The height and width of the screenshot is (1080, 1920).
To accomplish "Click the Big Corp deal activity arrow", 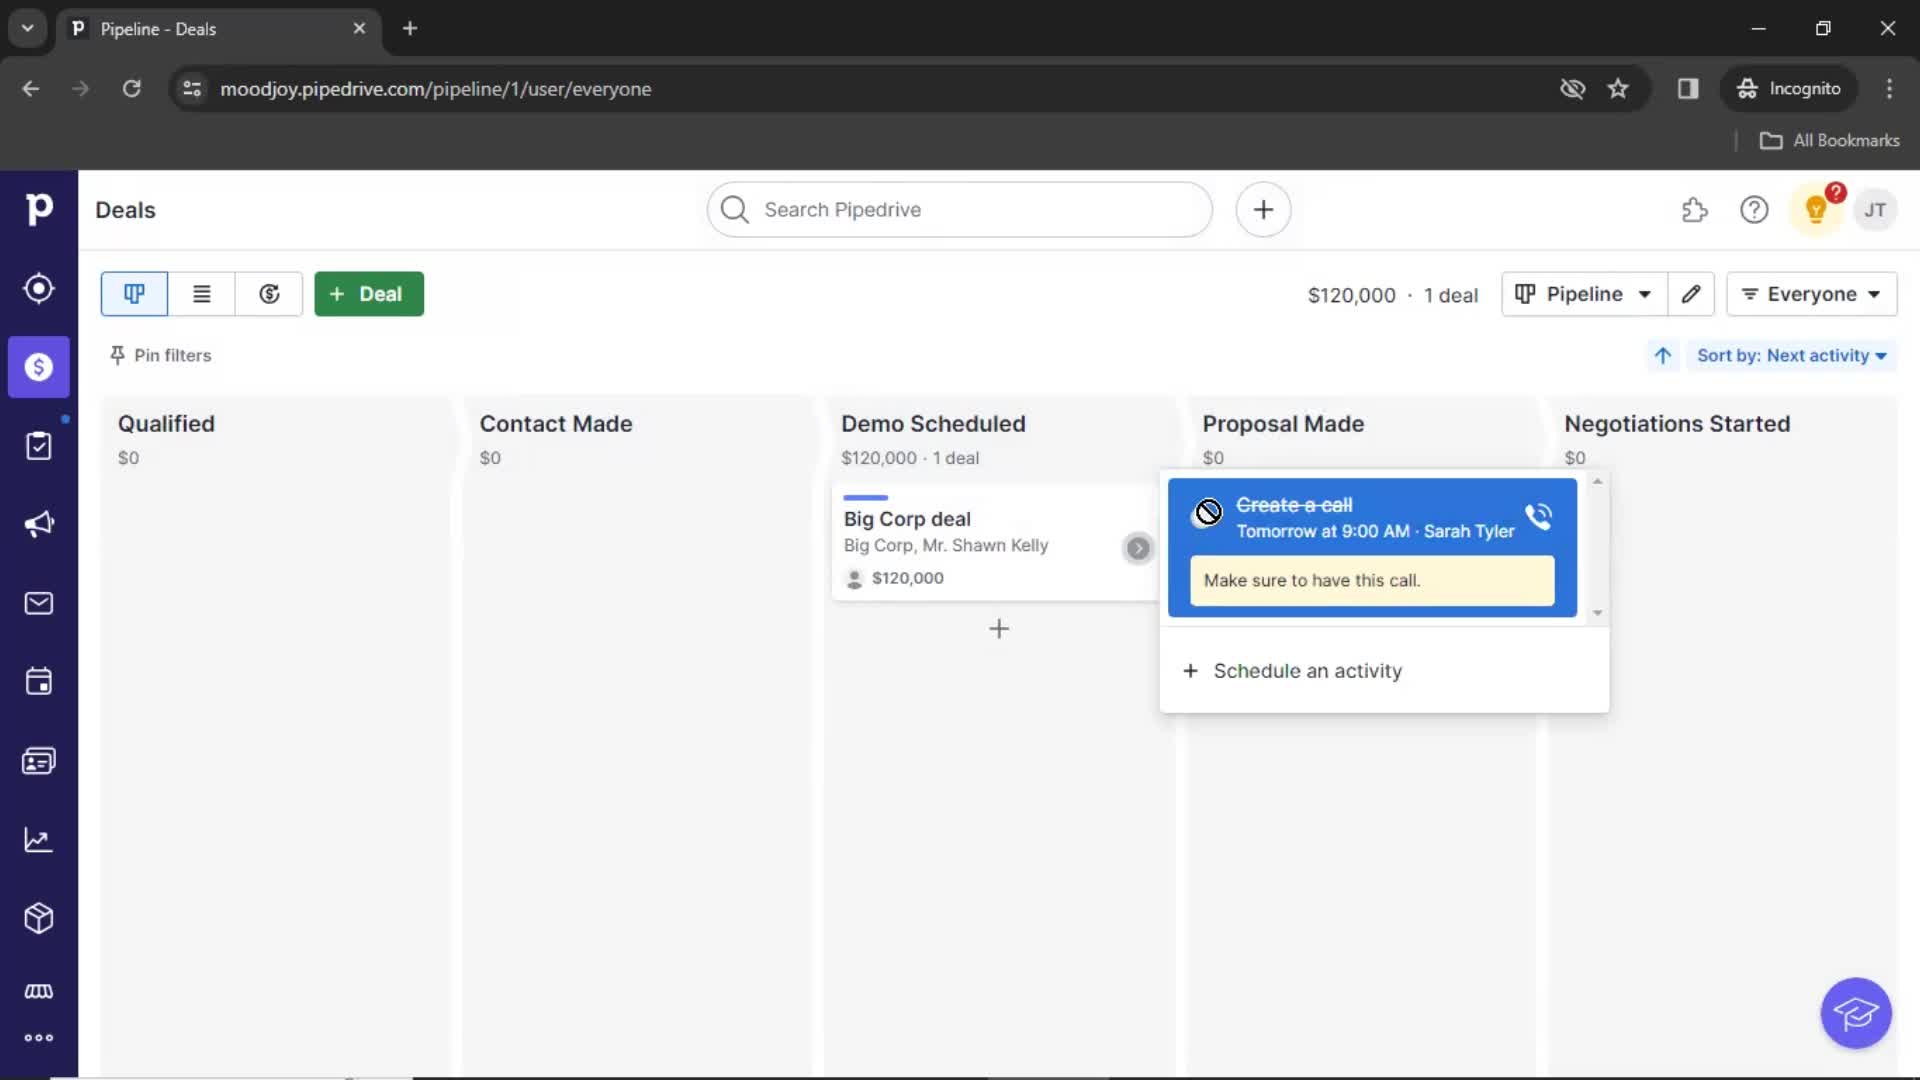I will [1138, 548].
